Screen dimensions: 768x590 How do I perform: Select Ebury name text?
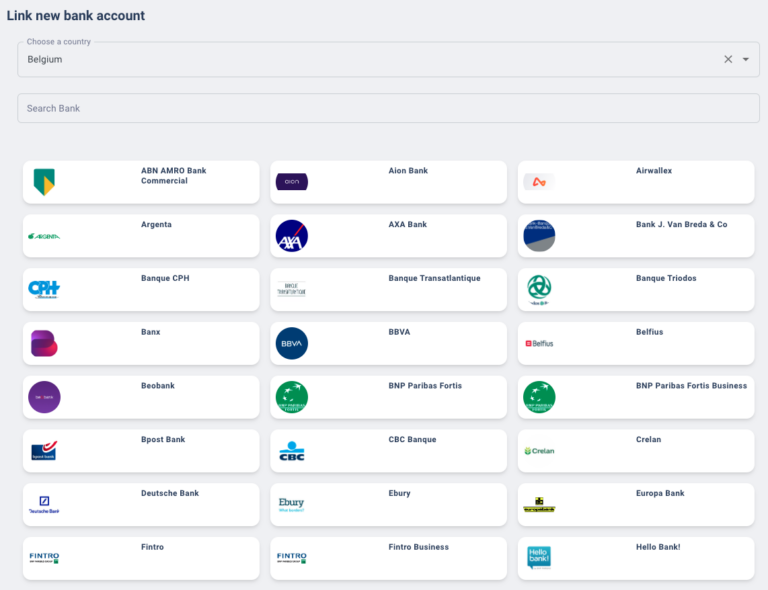pos(399,493)
